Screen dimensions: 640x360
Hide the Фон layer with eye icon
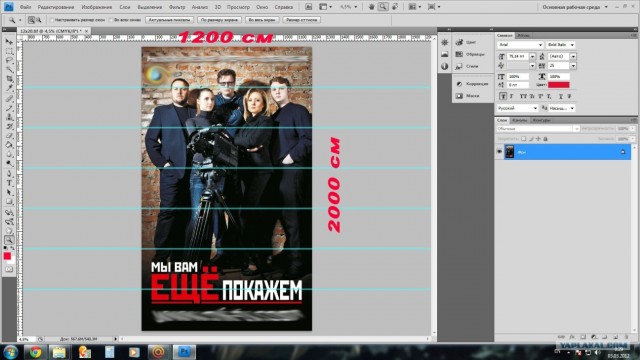499,151
